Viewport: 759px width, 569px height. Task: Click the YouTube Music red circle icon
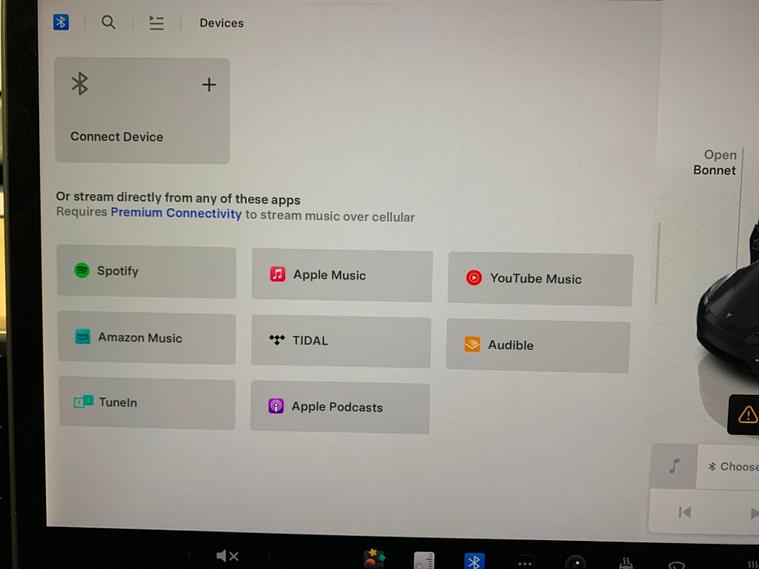point(474,277)
